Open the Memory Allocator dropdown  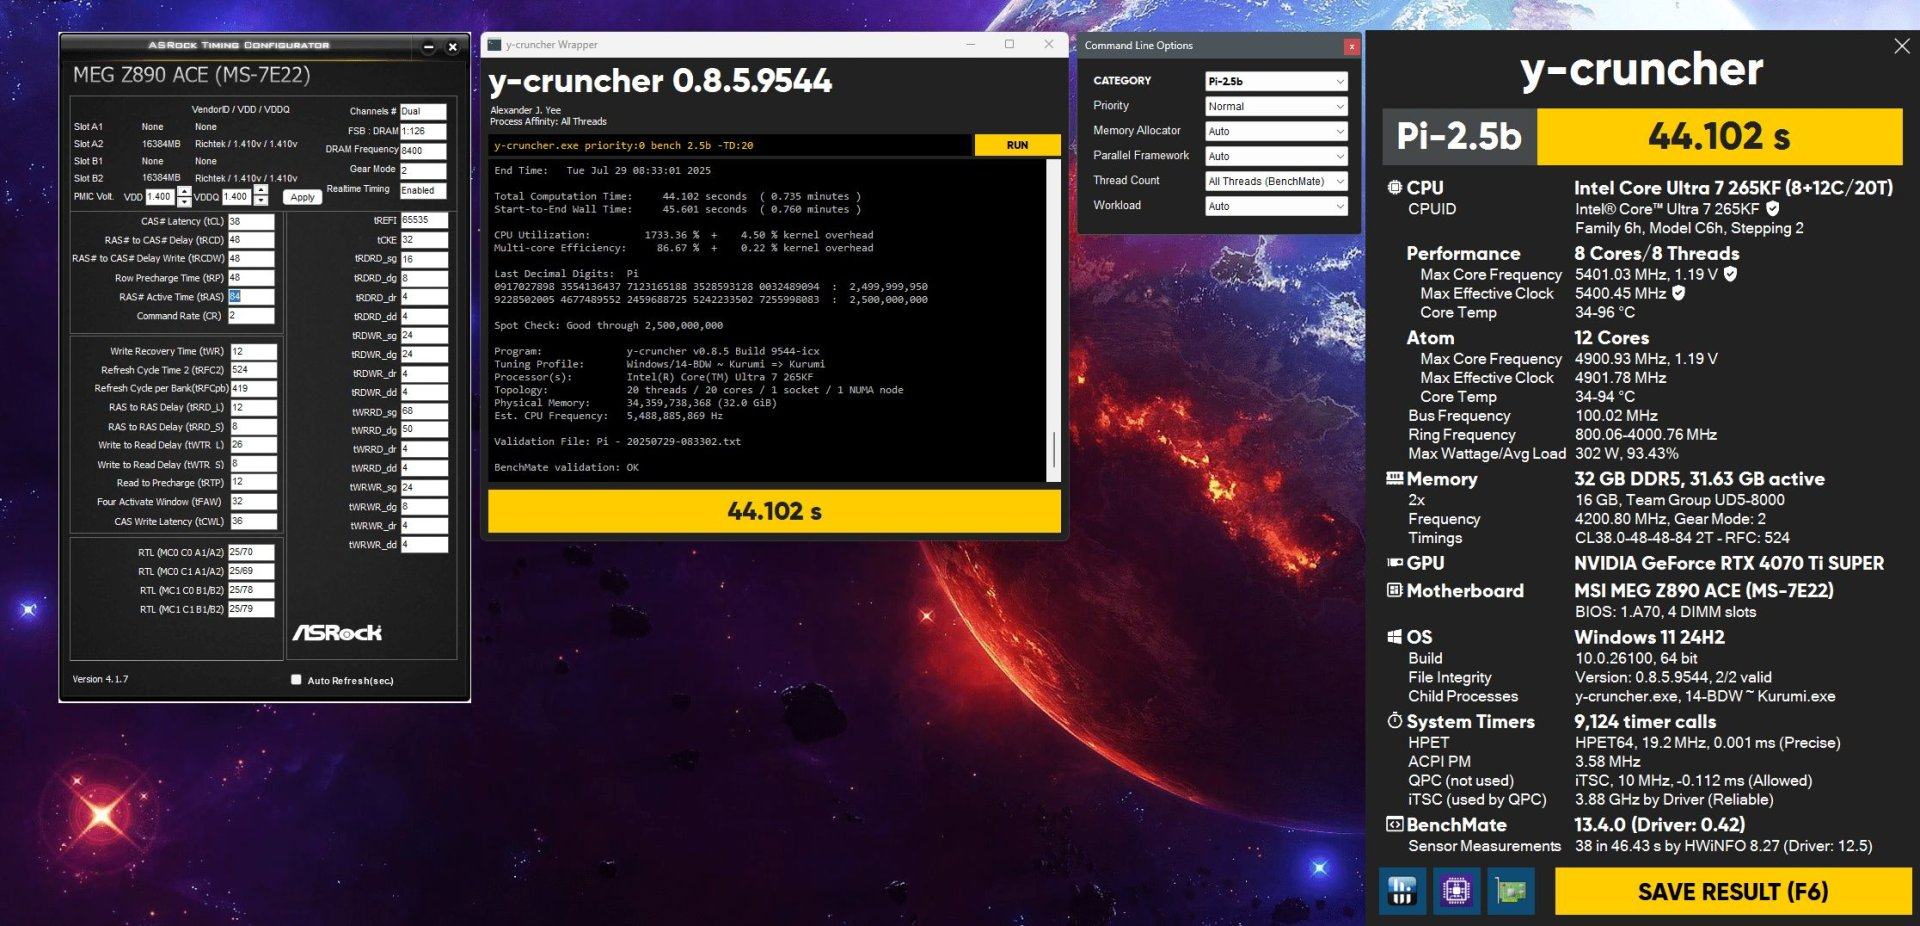[x=1276, y=131]
